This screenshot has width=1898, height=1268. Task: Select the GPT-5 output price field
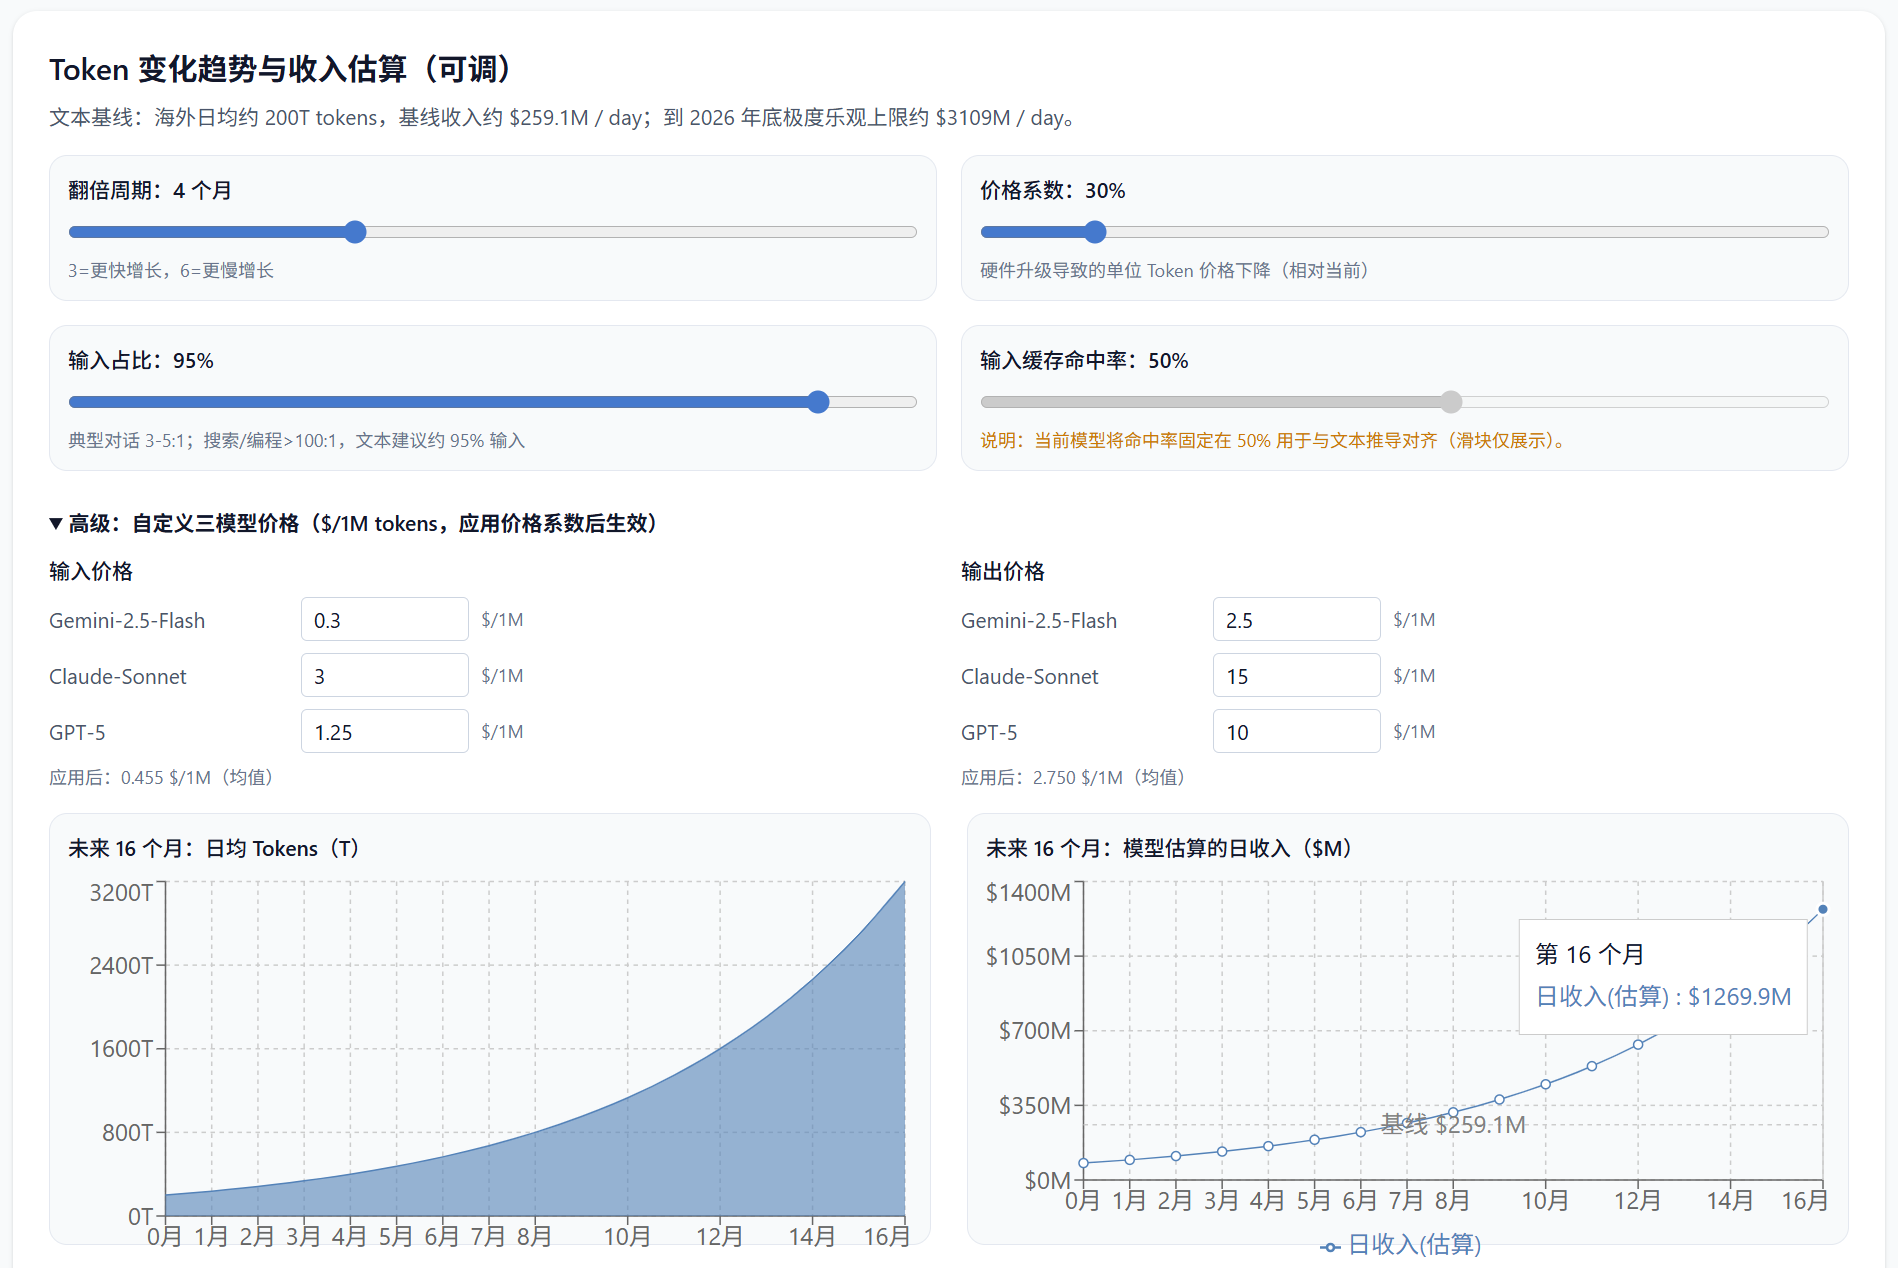[1296, 731]
